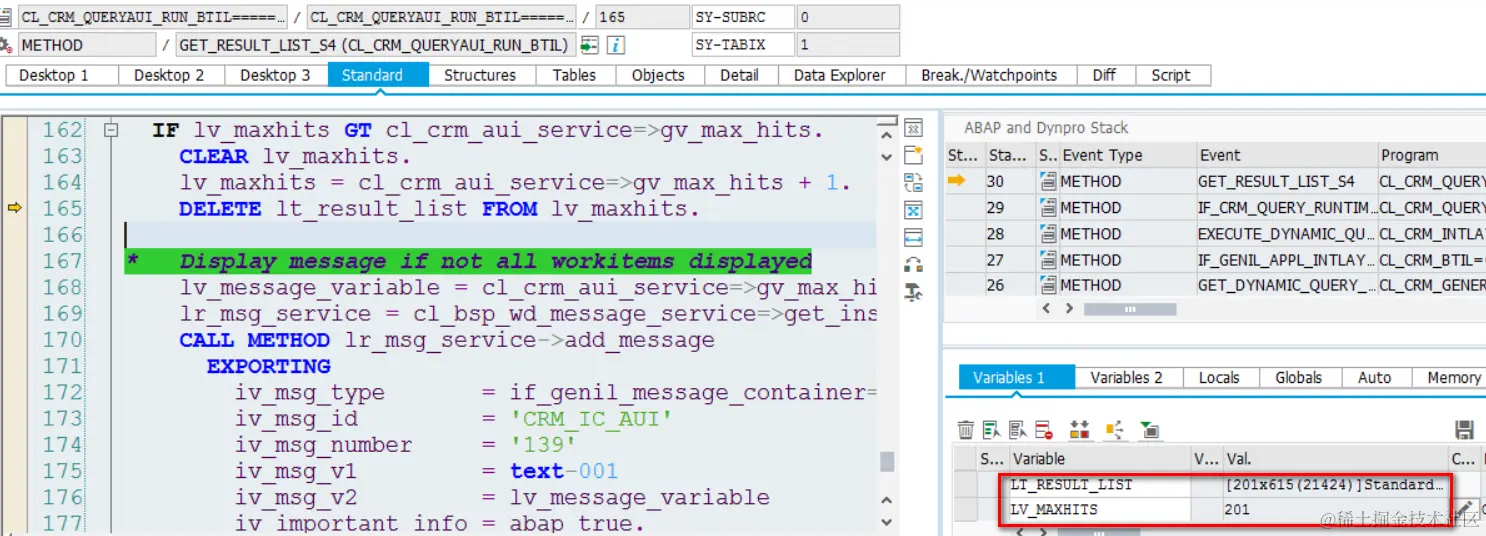Open the Structures tab
Screen dimensions: 1486x536
[x=480, y=75]
